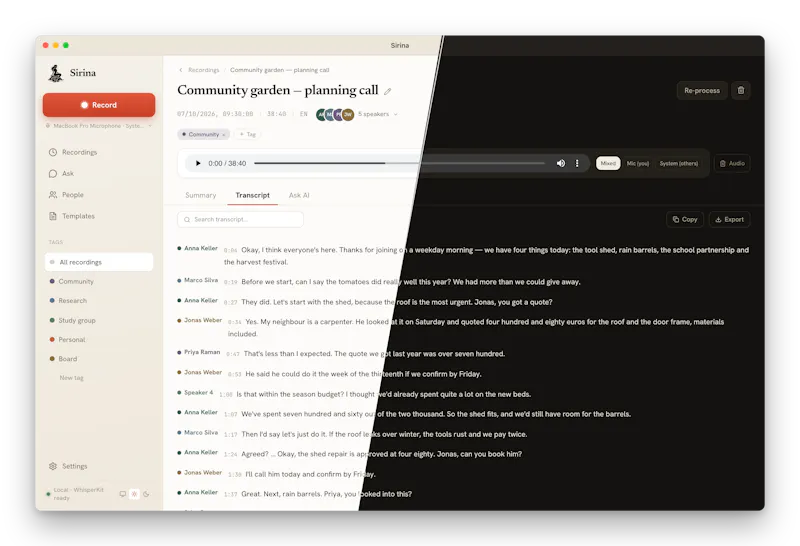
Task: Edit title with the pencil icon
Action: coord(388,91)
